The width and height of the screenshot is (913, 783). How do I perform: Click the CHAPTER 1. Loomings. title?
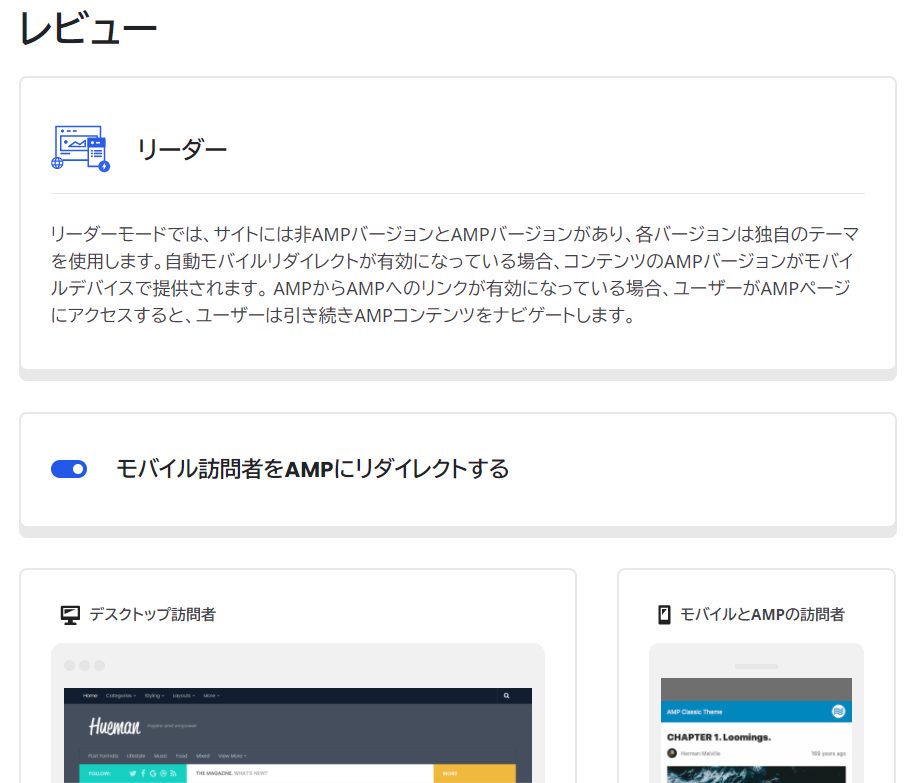click(719, 737)
